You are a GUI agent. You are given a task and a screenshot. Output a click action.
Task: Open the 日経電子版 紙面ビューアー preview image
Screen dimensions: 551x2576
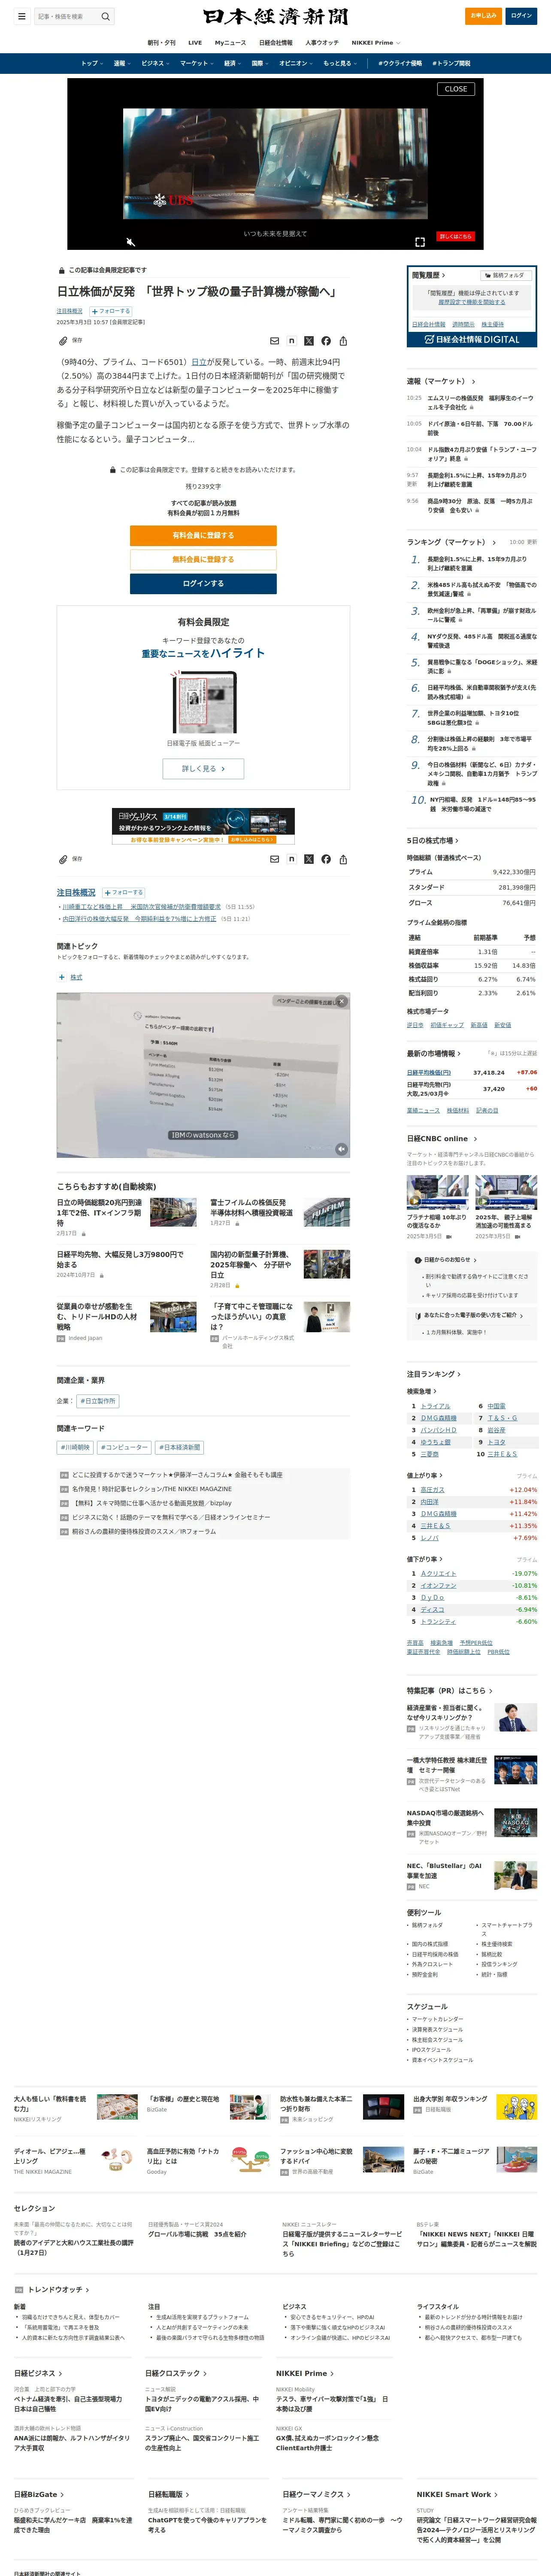click(x=203, y=702)
